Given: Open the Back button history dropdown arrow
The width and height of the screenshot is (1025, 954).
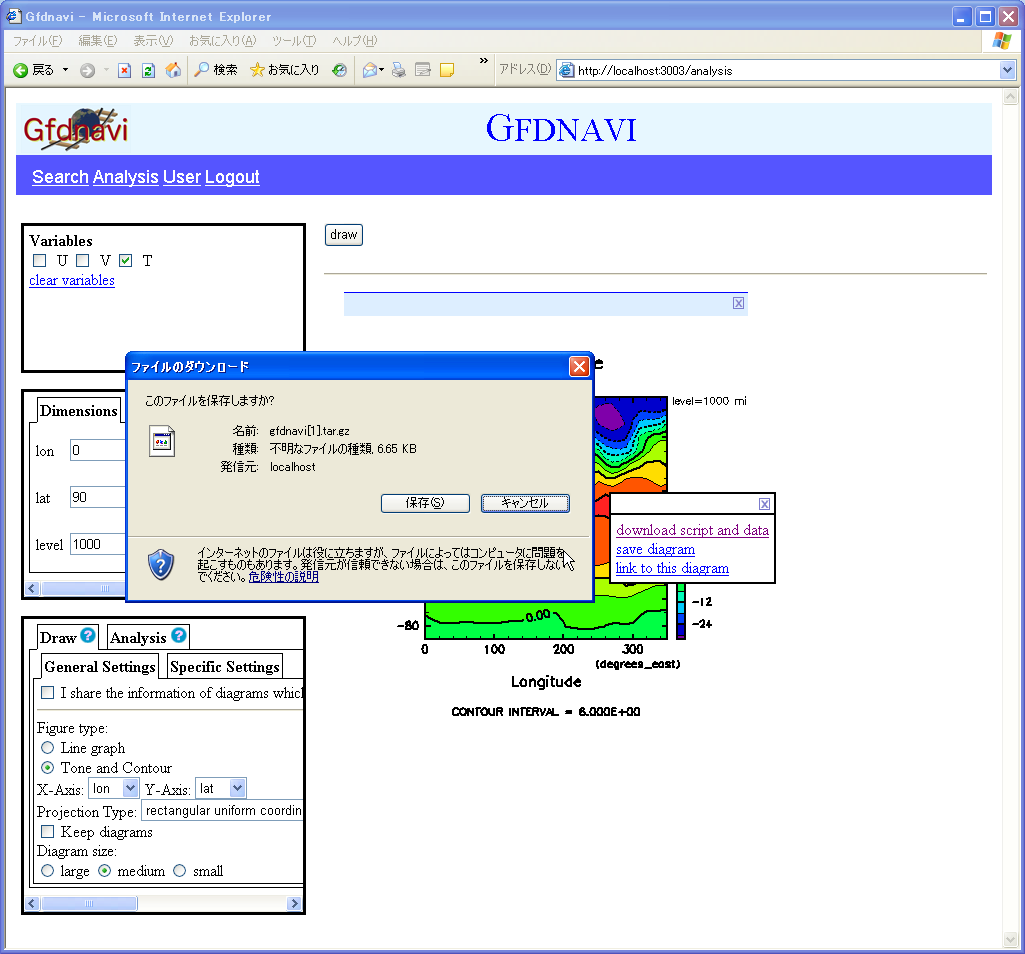Looking at the screenshot, I should (65, 70).
